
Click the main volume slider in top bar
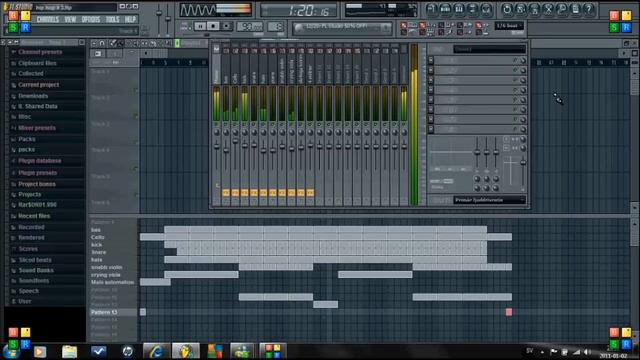coord(159,14)
